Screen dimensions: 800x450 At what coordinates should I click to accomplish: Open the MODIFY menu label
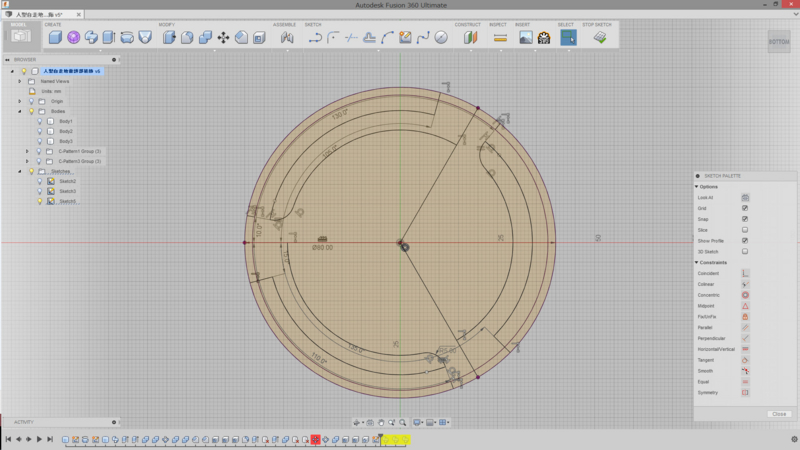(x=167, y=24)
